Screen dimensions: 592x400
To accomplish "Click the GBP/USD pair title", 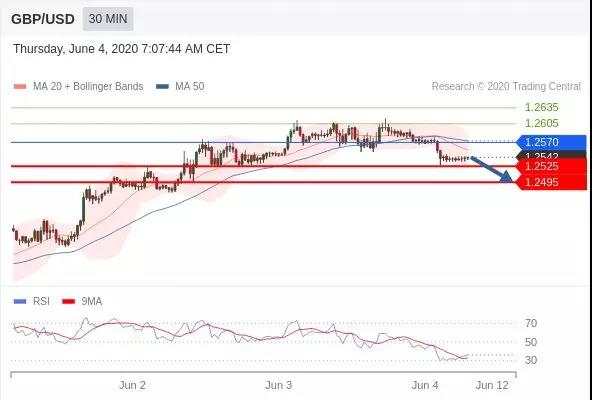I will click(43, 19).
